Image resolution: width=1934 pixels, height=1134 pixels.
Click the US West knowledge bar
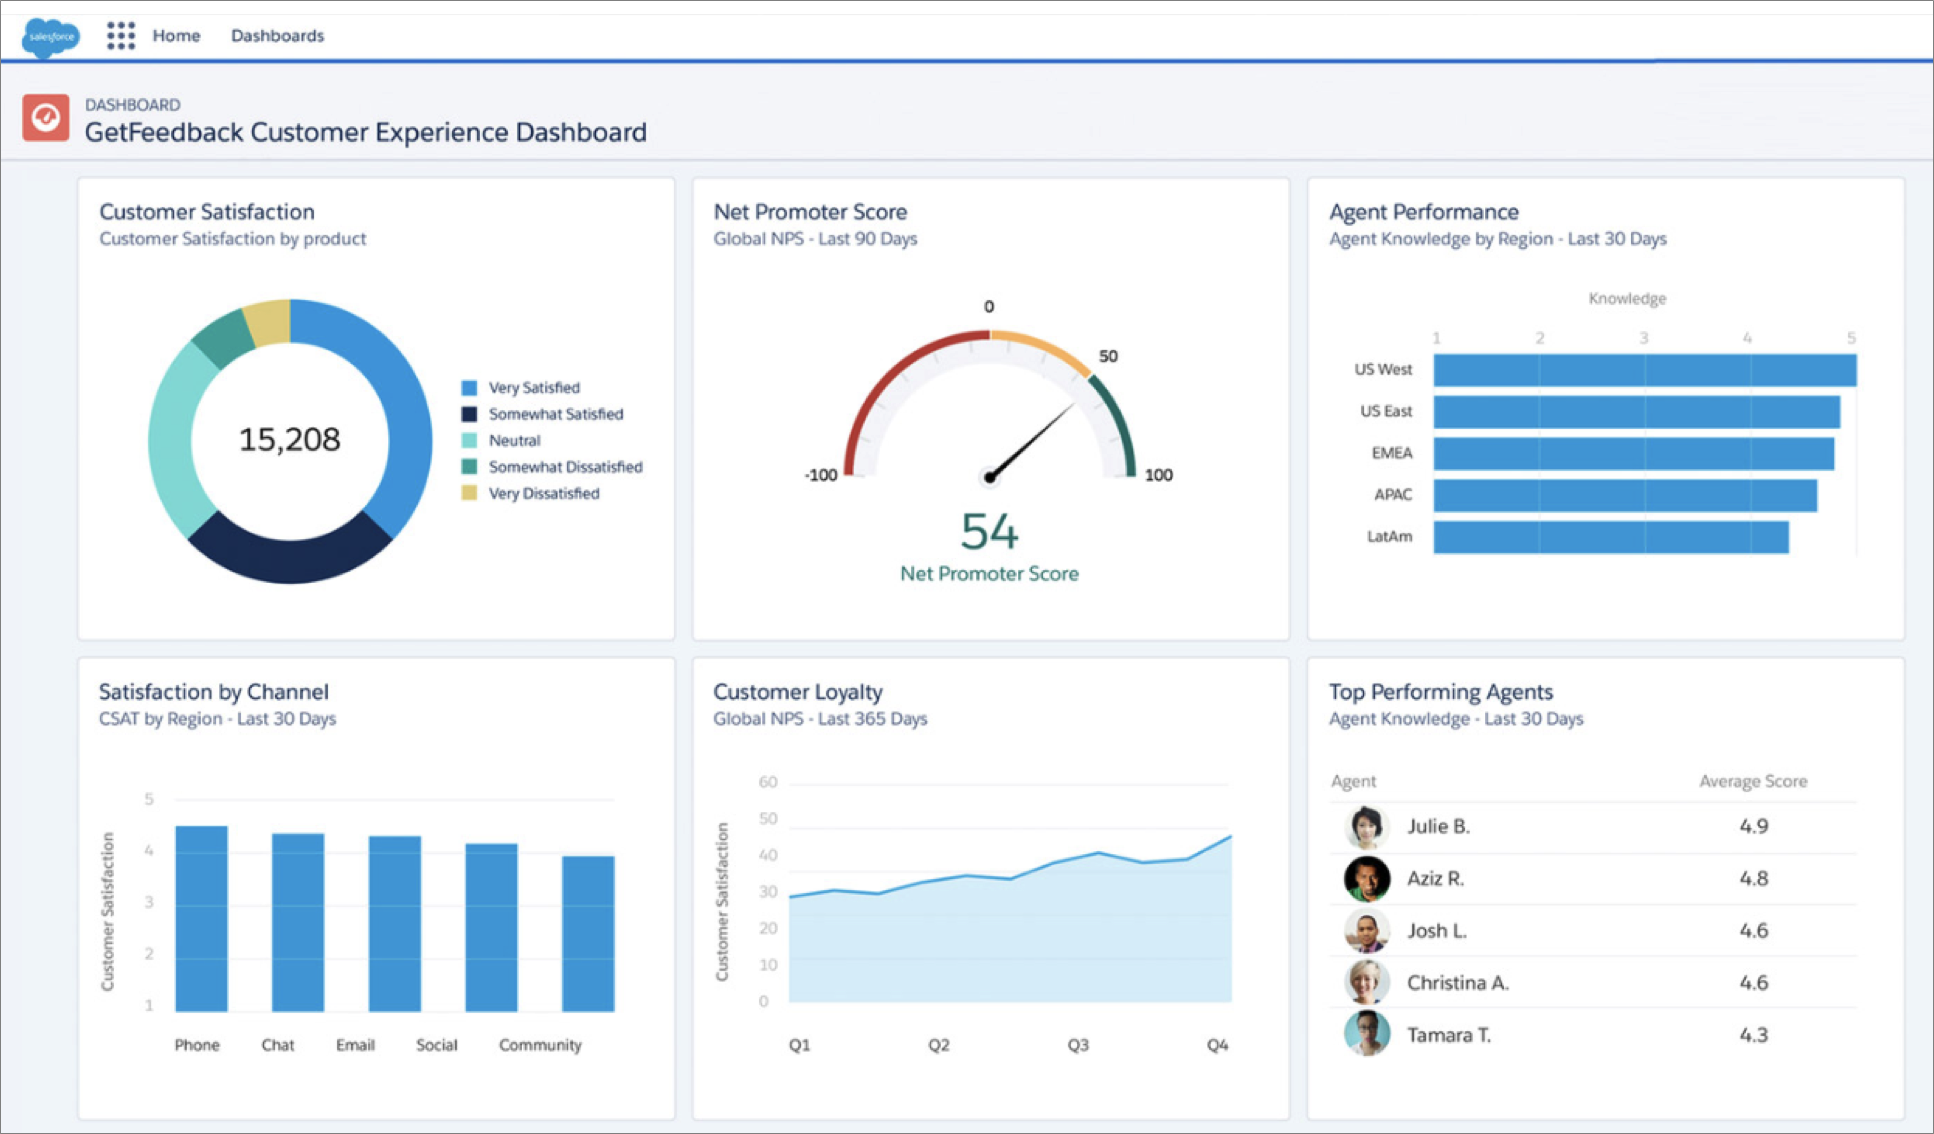click(x=1644, y=370)
